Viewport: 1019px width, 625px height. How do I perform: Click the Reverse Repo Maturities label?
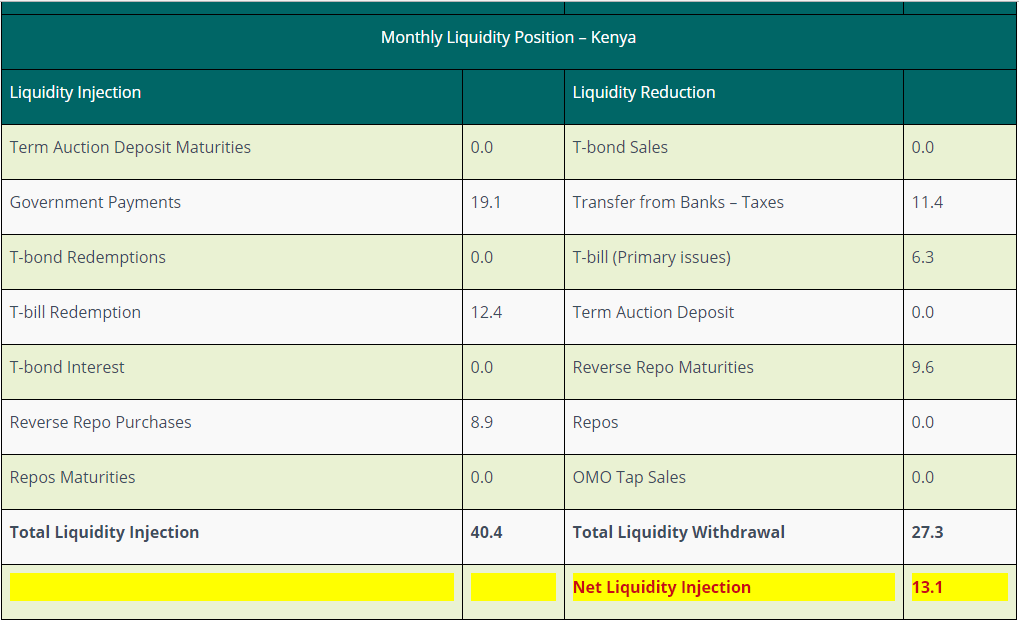click(x=663, y=368)
